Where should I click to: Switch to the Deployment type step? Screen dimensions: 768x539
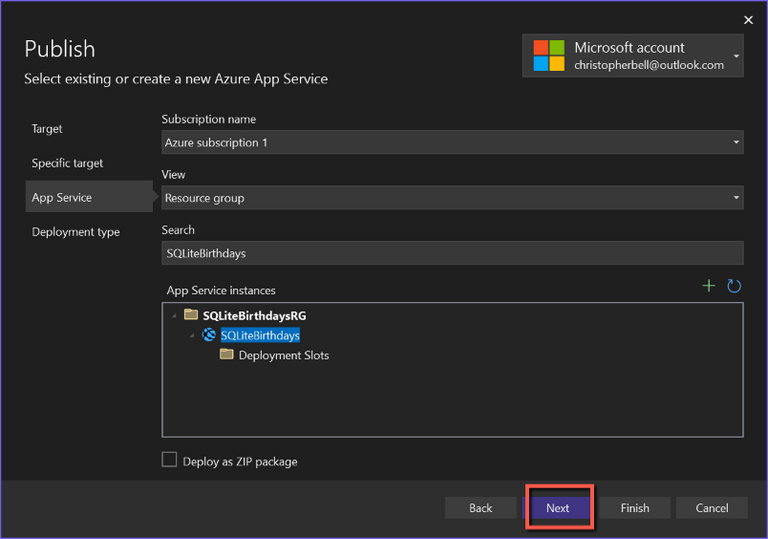click(76, 232)
